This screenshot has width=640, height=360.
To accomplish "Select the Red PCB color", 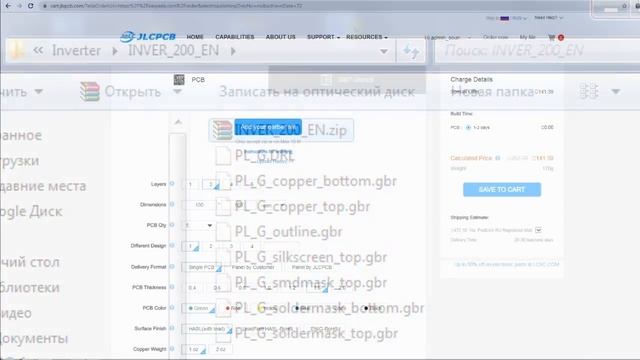I will (233, 308).
